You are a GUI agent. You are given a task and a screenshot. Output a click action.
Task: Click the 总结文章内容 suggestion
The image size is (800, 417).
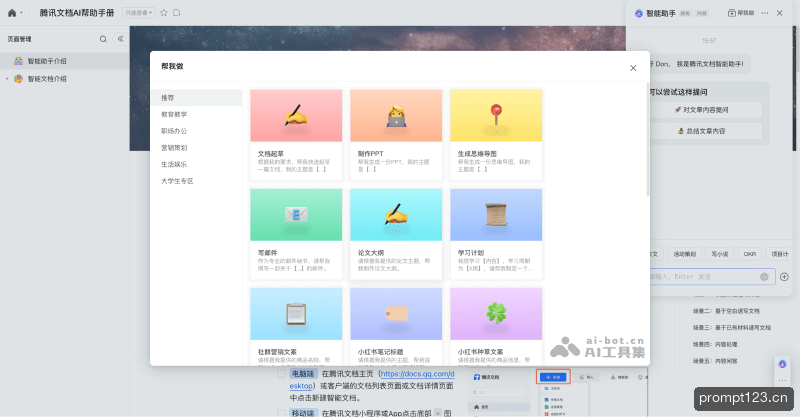[x=706, y=131]
